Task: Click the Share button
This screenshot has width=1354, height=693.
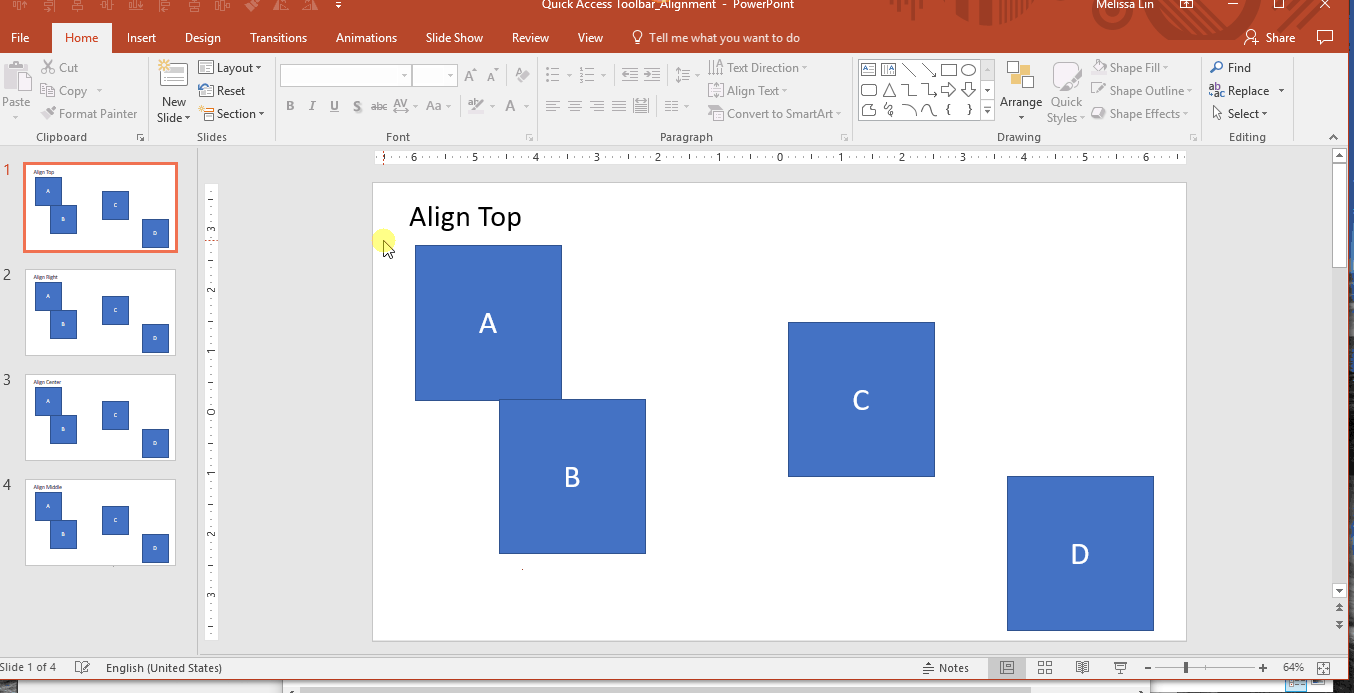Action: tap(1269, 38)
